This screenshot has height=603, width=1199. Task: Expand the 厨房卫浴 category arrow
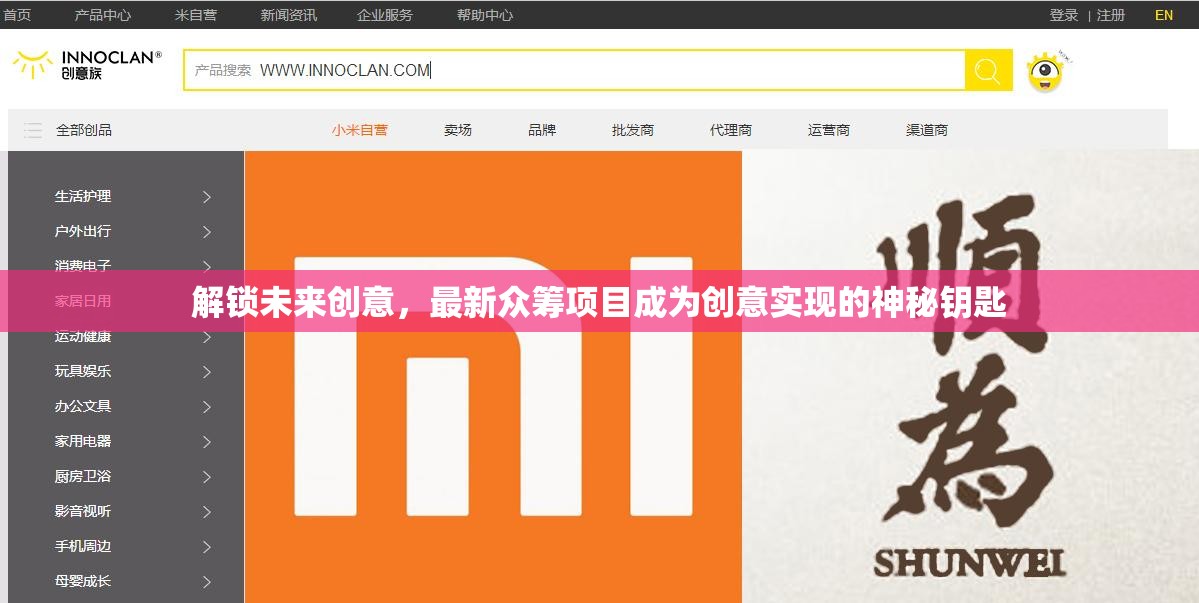coord(206,477)
